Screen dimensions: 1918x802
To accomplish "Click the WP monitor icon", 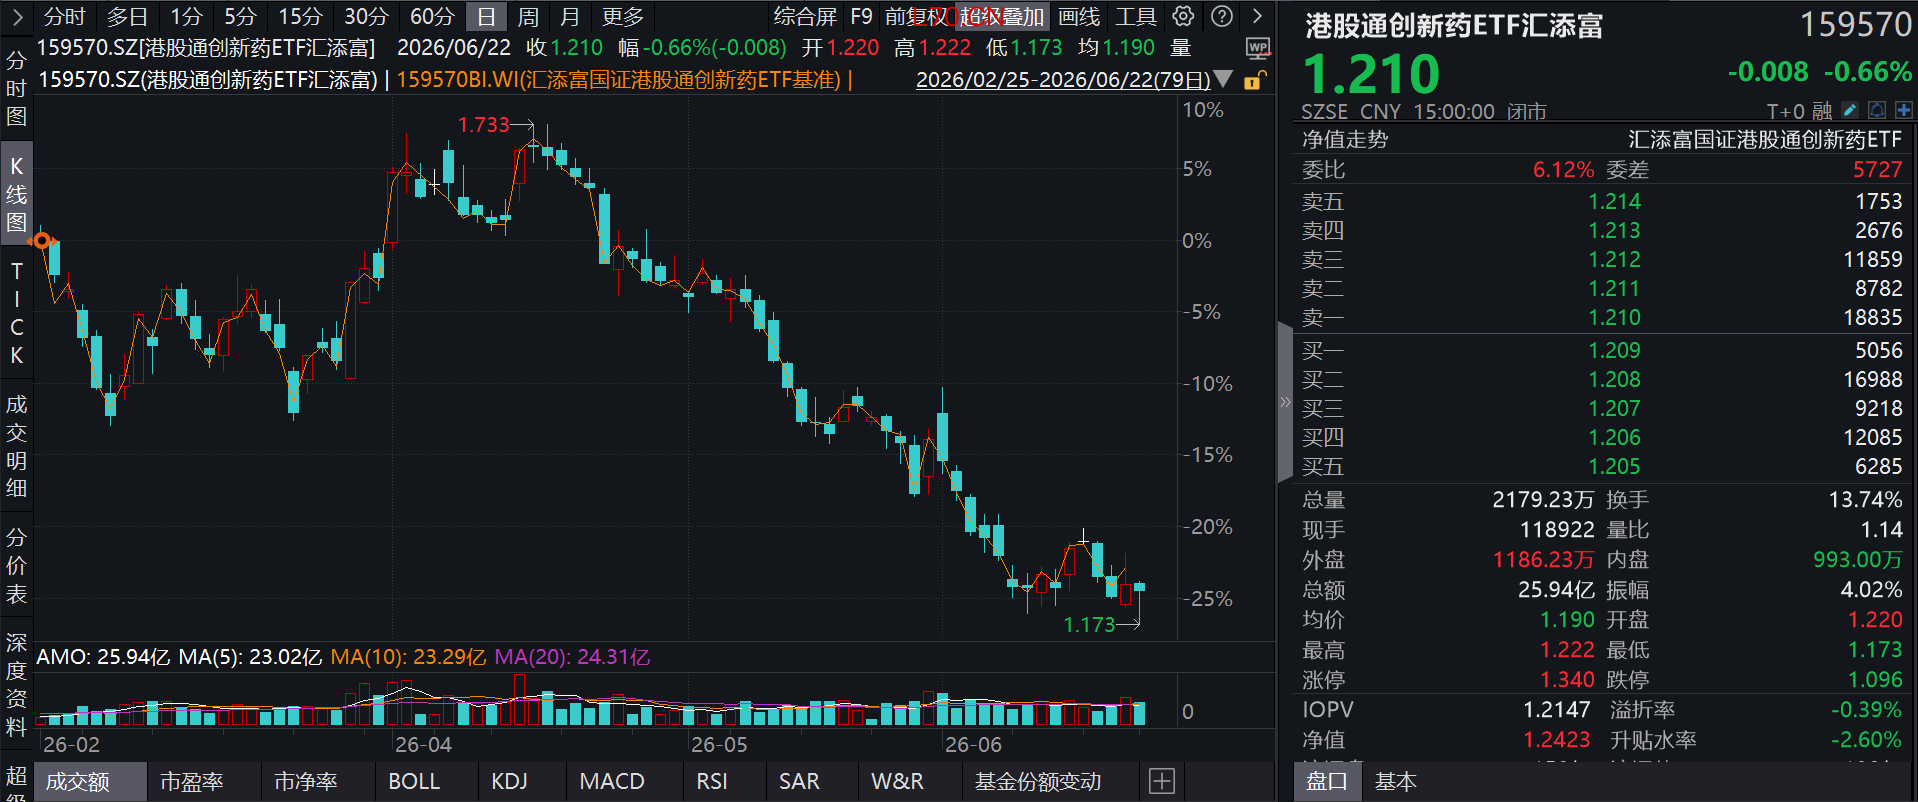I will [x=1258, y=48].
